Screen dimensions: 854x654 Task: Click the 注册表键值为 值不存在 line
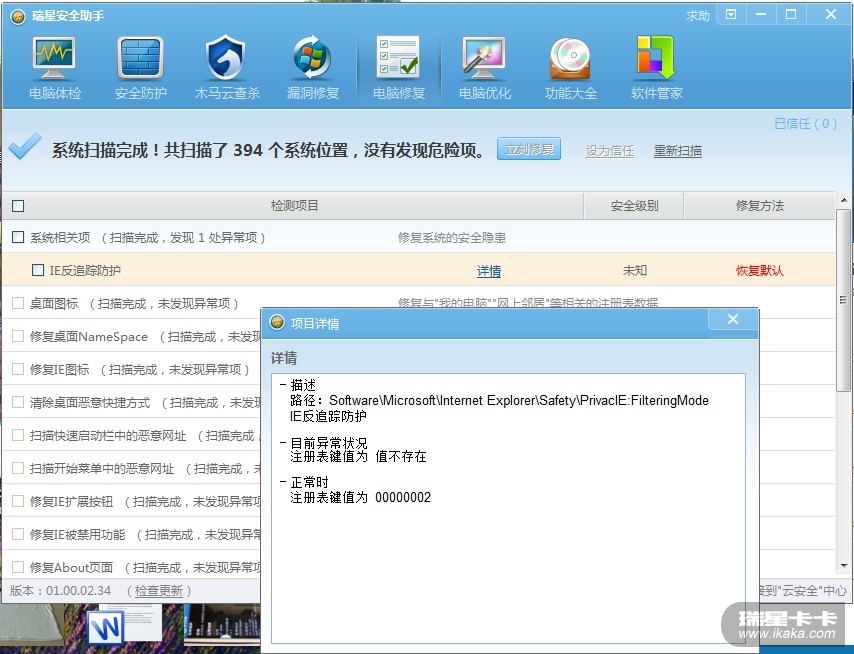pyautogui.click(x=358, y=456)
